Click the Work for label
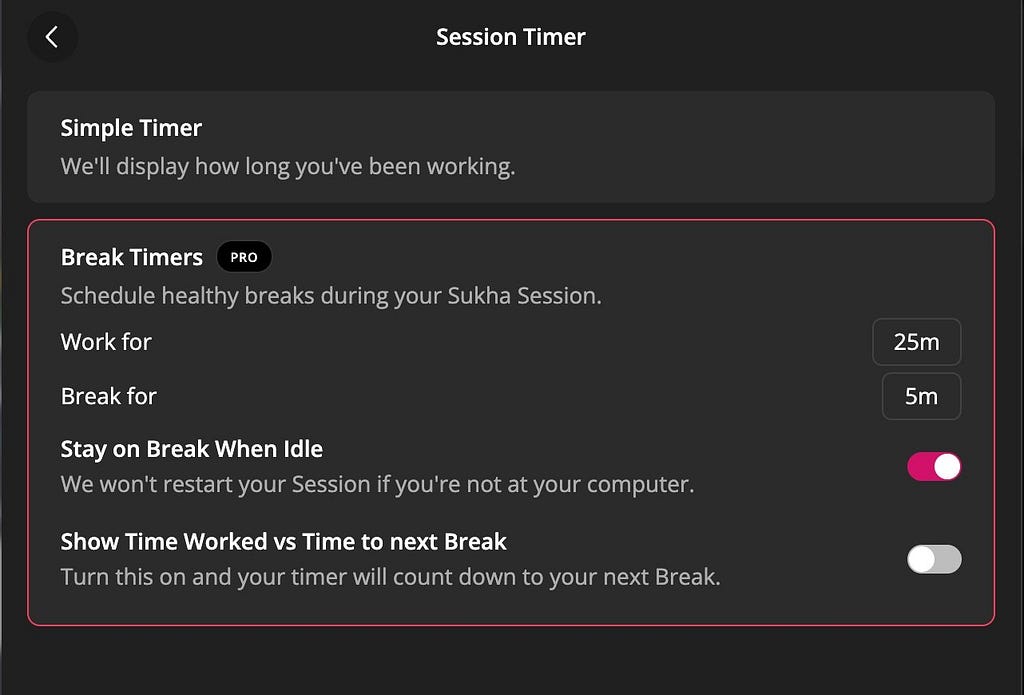 [106, 342]
